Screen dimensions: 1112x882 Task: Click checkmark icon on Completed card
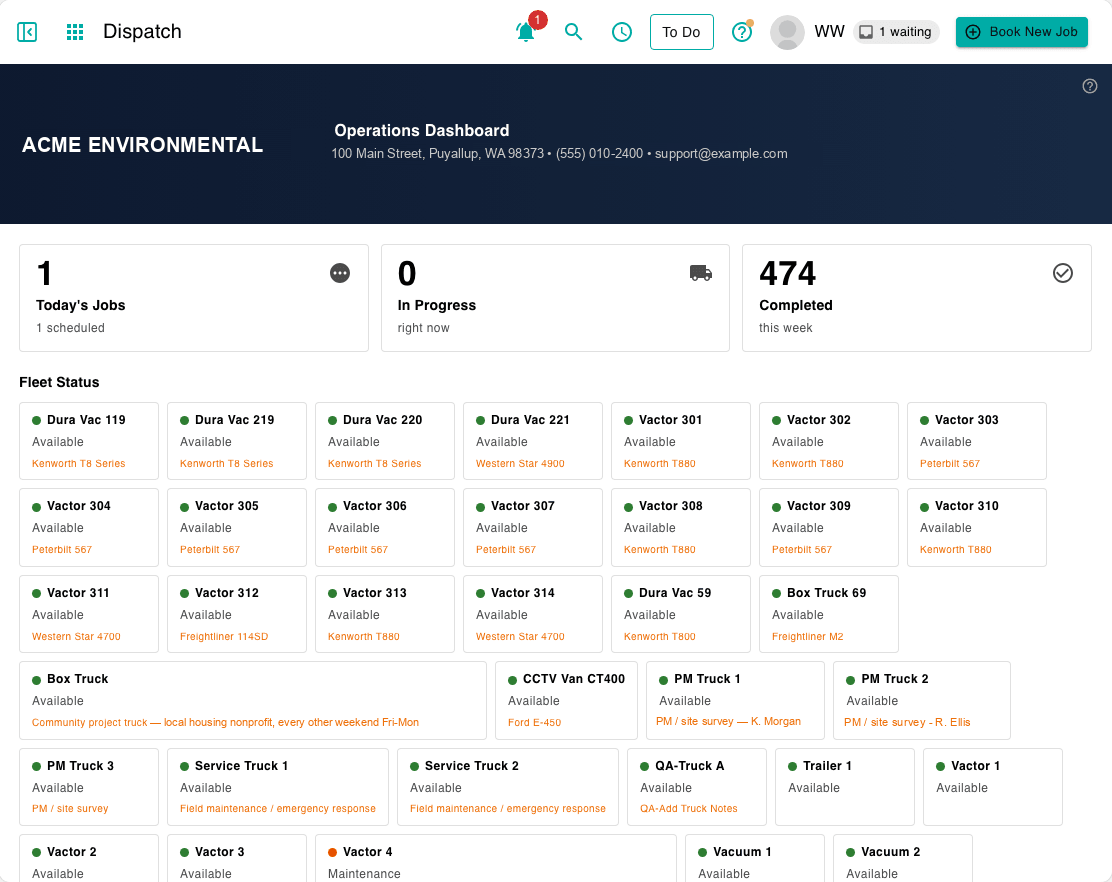tap(1062, 273)
